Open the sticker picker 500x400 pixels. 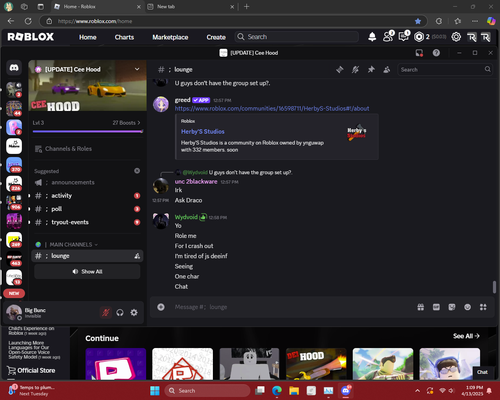coord(452,307)
